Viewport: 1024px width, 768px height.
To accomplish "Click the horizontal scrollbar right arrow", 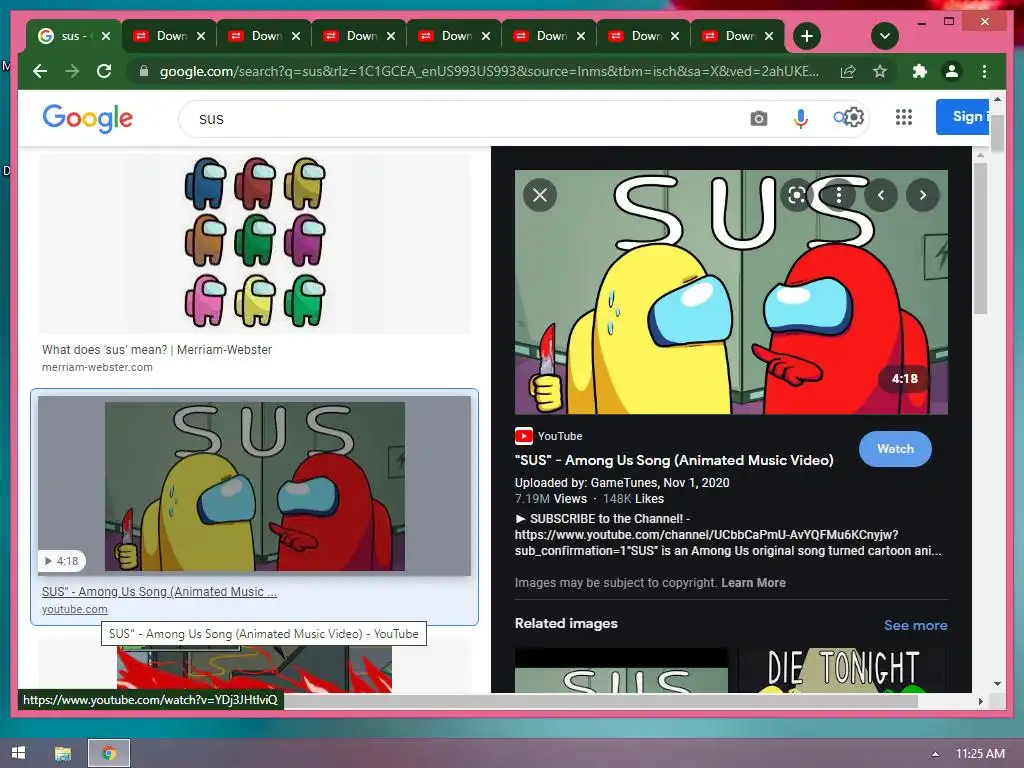I will pos(980,701).
